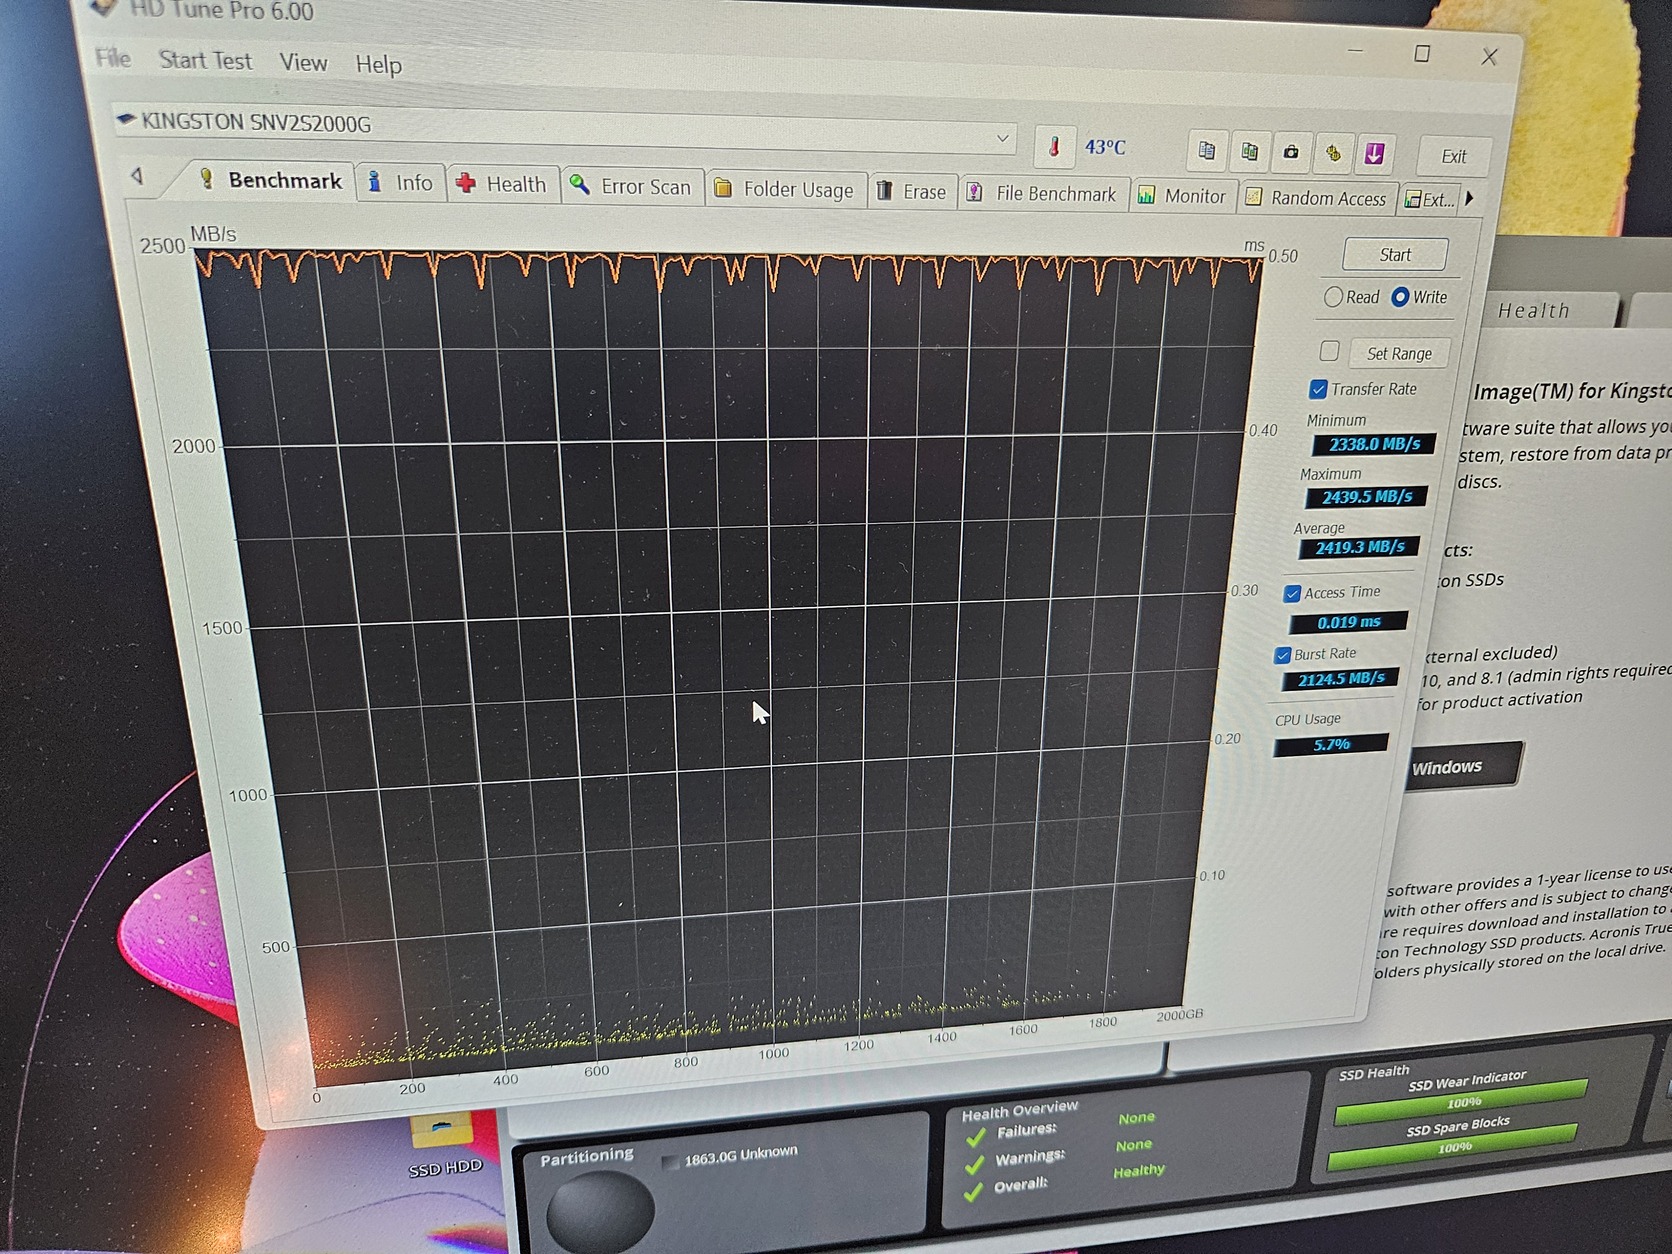Image resolution: width=1672 pixels, height=1254 pixels.
Task: Click the SSD Spare Blocks progress bar
Action: (1452, 1147)
